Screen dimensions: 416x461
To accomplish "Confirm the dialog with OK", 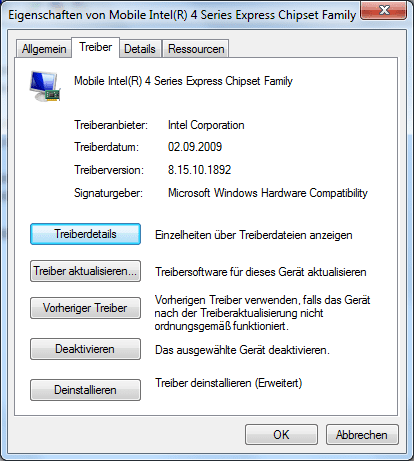I will (281, 435).
